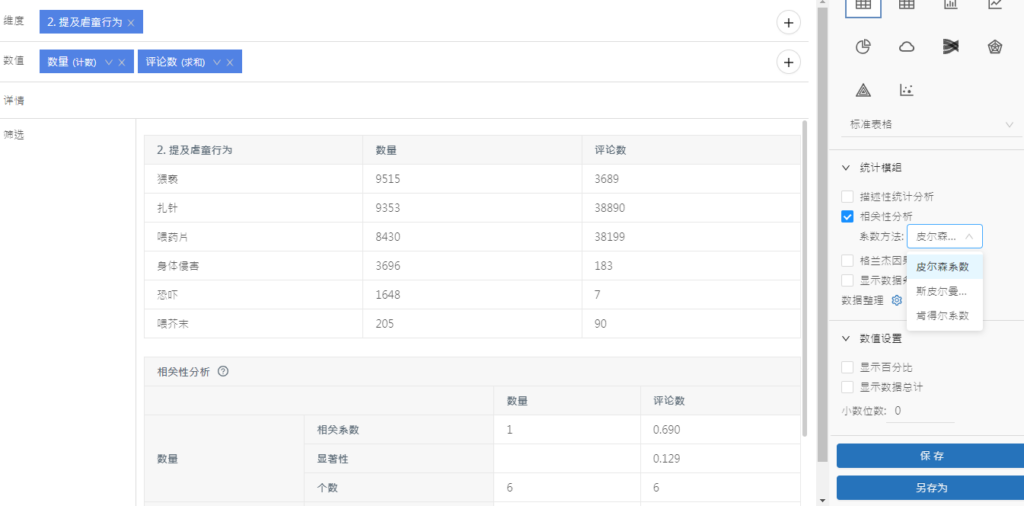Screen dimensions: 1024x506
Task: Open the 数据整理 gear settings
Action: click(897, 300)
